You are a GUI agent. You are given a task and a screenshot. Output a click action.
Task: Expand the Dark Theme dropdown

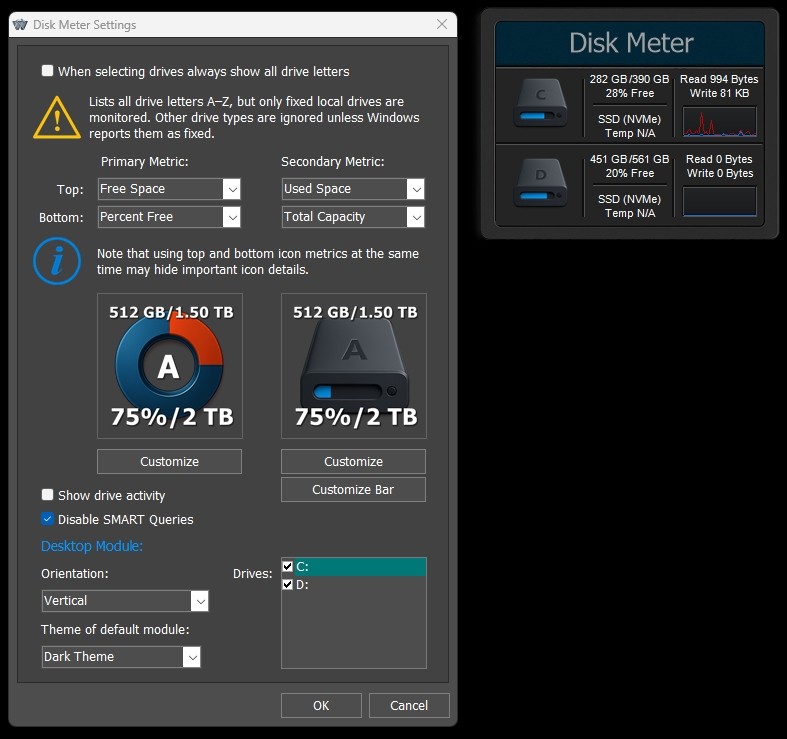pyautogui.click(x=191, y=657)
